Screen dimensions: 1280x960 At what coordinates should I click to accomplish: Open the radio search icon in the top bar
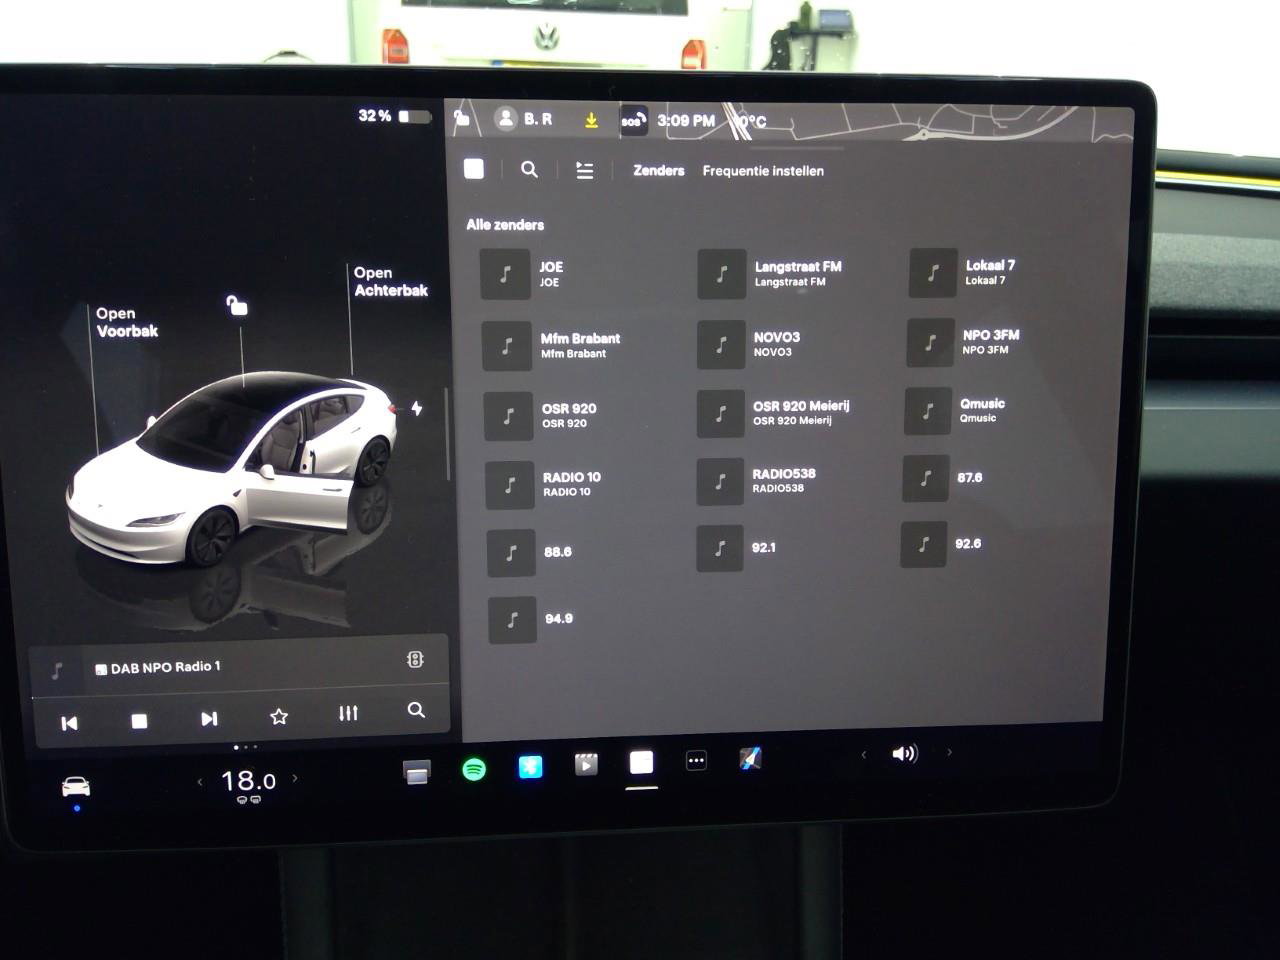click(x=529, y=170)
